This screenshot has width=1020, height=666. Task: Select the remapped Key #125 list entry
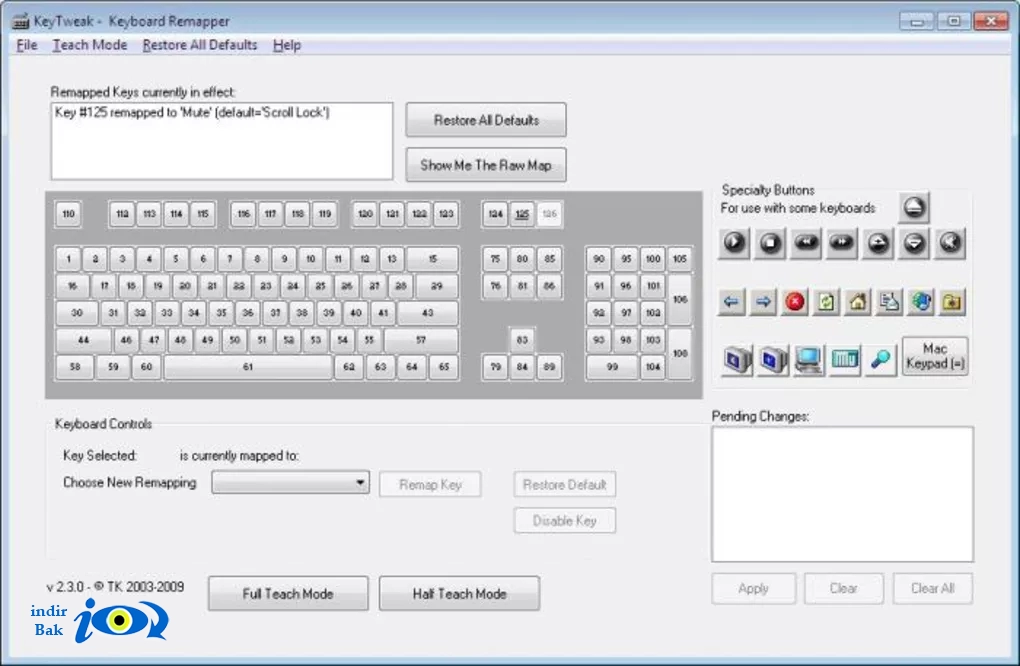click(193, 113)
